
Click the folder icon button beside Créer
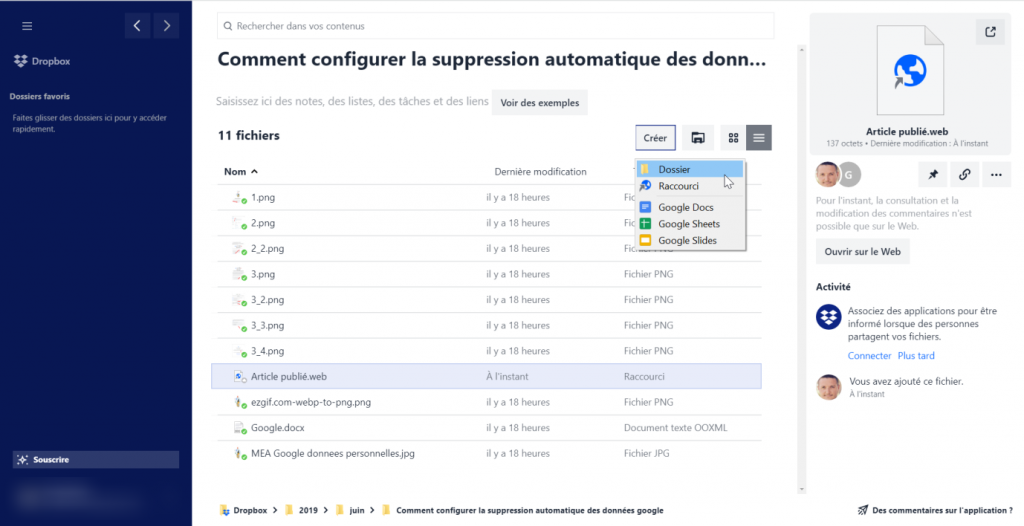pyautogui.click(x=698, y=138)
